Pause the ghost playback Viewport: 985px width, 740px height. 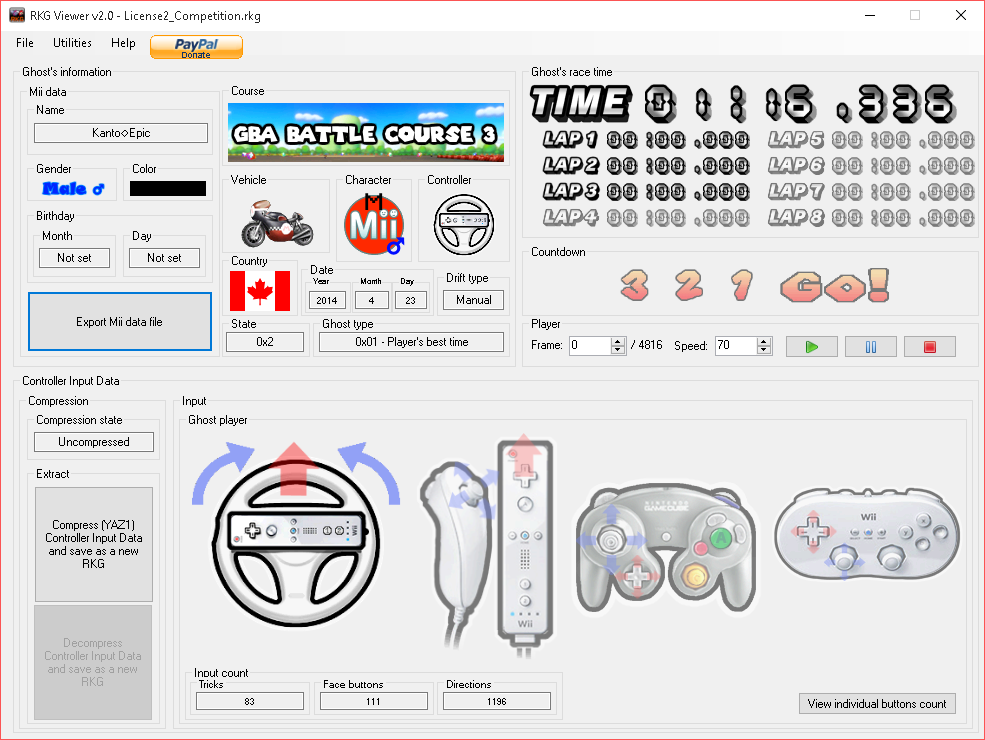tap(870, 347)
